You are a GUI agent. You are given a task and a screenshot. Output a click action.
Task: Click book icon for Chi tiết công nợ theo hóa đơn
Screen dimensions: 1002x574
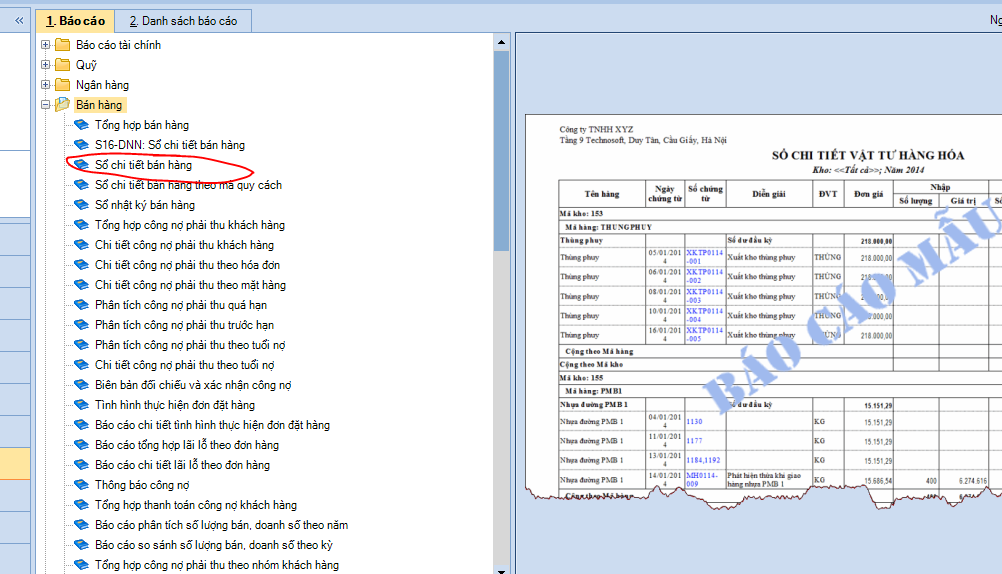81,265
